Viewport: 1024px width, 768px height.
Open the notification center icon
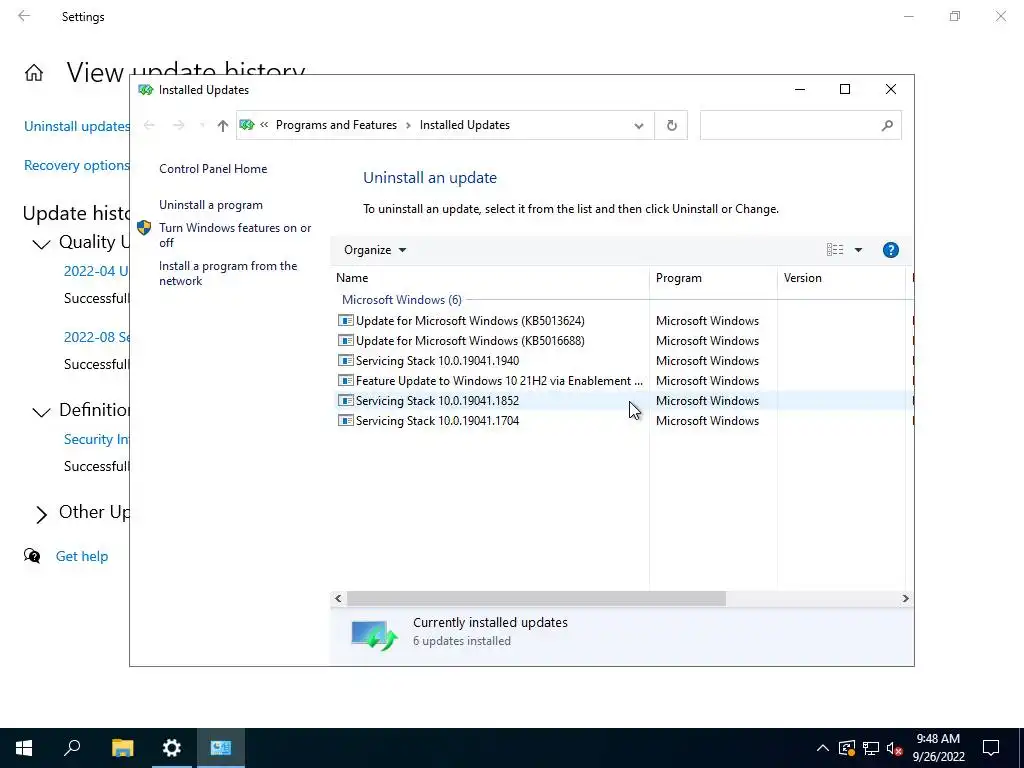(x=991, y=748)
